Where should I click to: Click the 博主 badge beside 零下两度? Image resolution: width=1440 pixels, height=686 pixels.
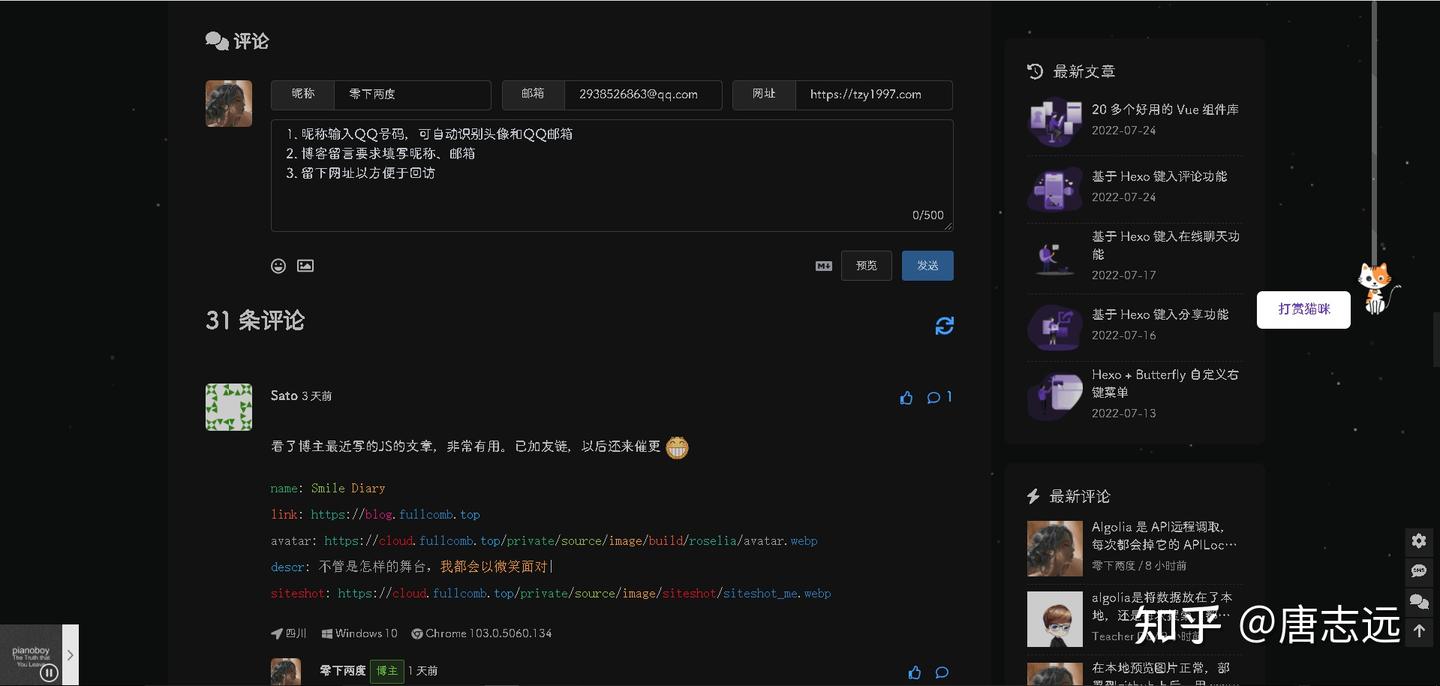coord(387,671)
